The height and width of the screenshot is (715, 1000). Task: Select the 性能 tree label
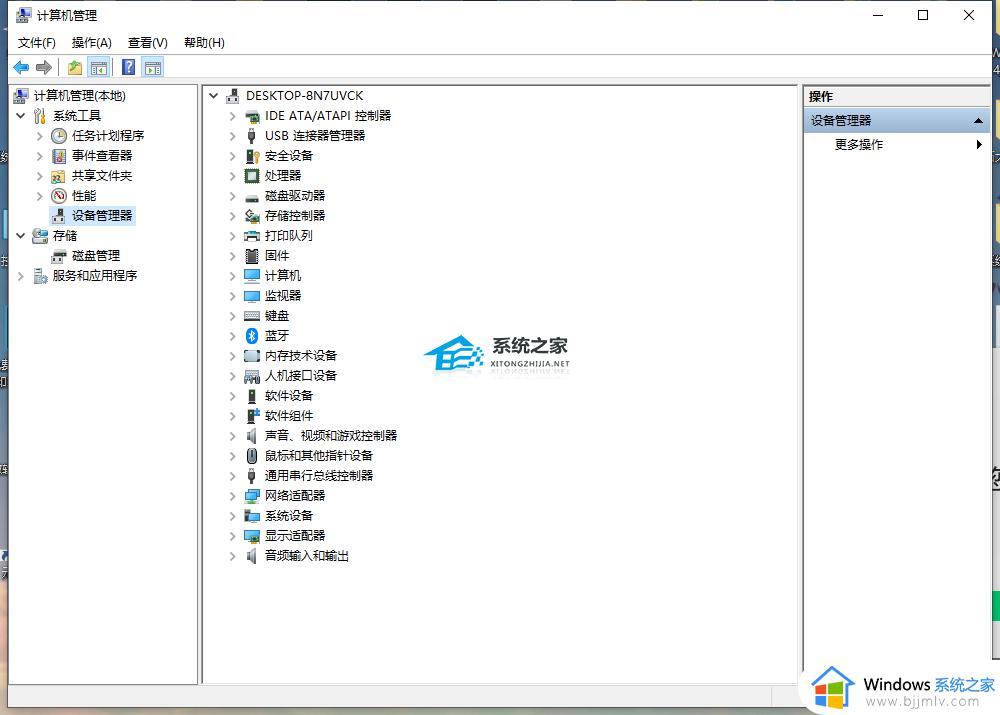pyautogui.click(x=84, y=196)
